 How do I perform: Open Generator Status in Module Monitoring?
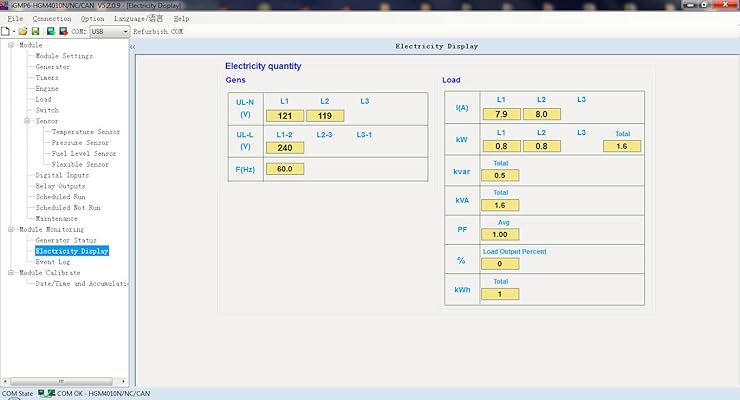(66, 241)
